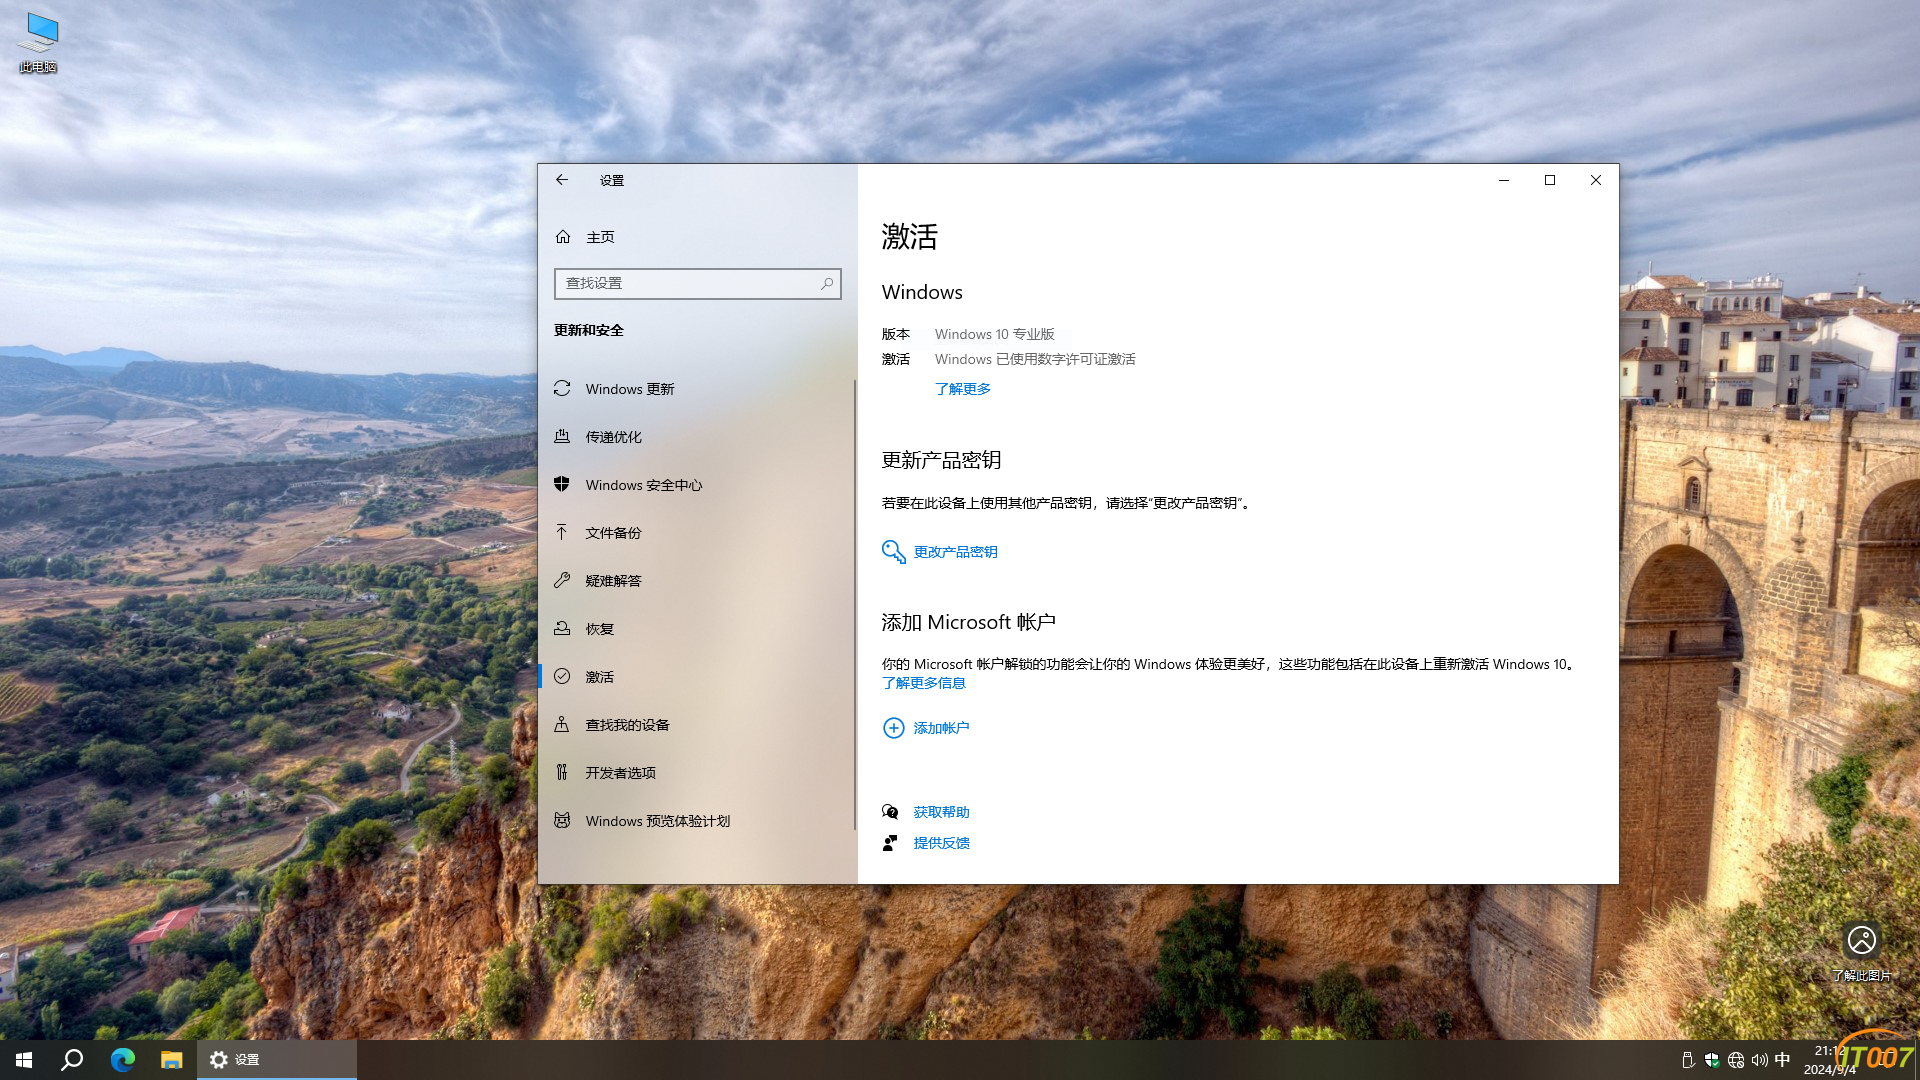Minimize the Settings window
Screen dimensions: 1920x1080
coord(1503,180)
